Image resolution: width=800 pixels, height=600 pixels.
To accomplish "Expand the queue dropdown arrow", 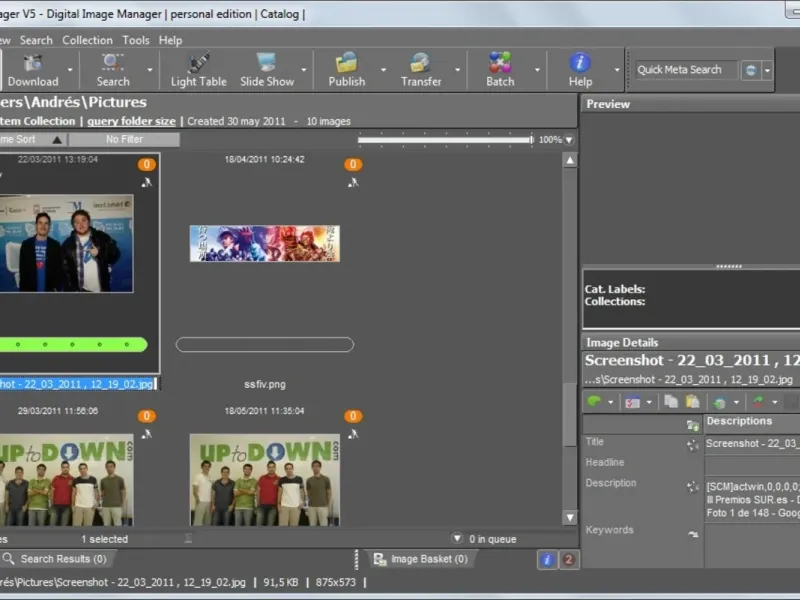I will pos(457,538).
